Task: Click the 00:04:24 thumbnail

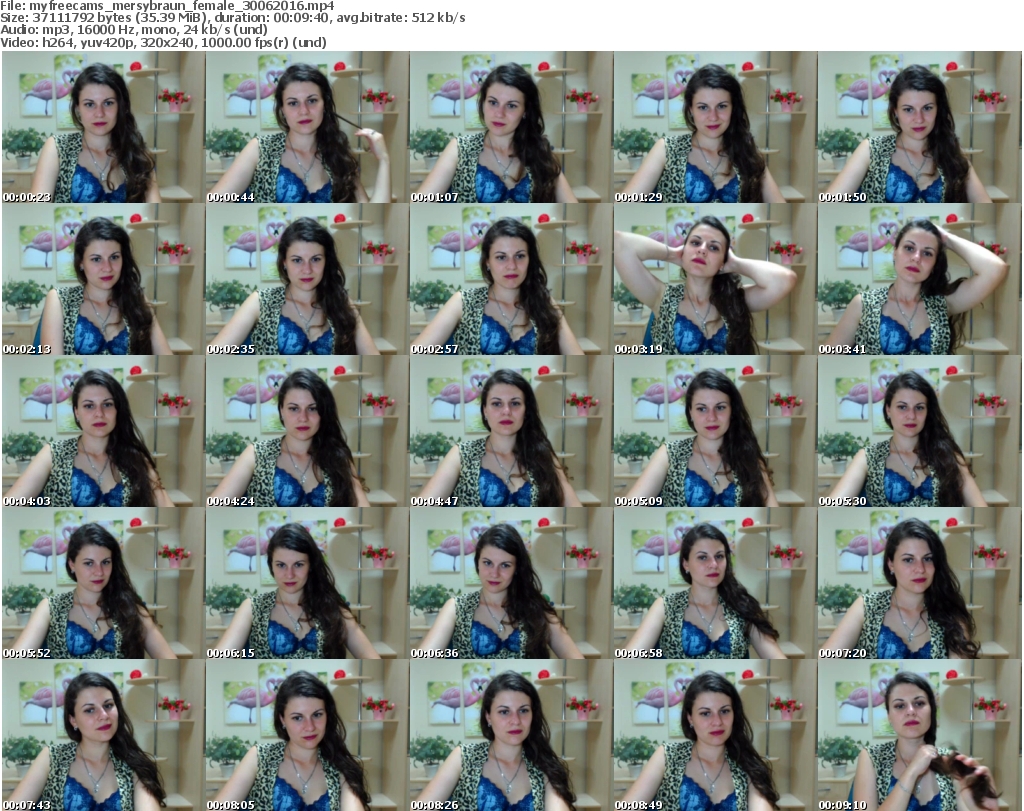Action: (x=307, y=431)
